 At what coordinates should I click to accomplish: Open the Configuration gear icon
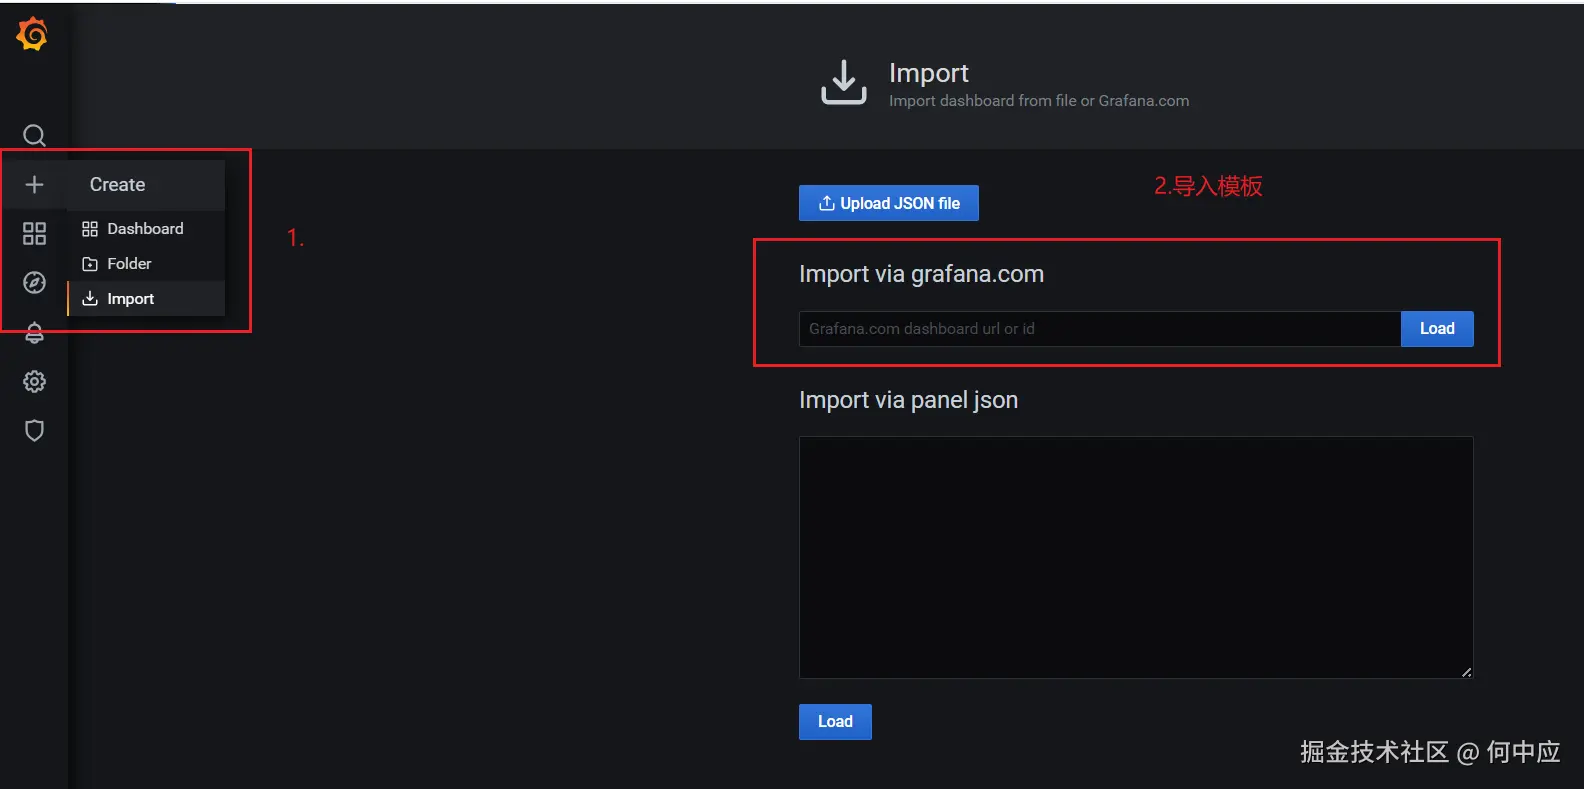pos(34,381)
